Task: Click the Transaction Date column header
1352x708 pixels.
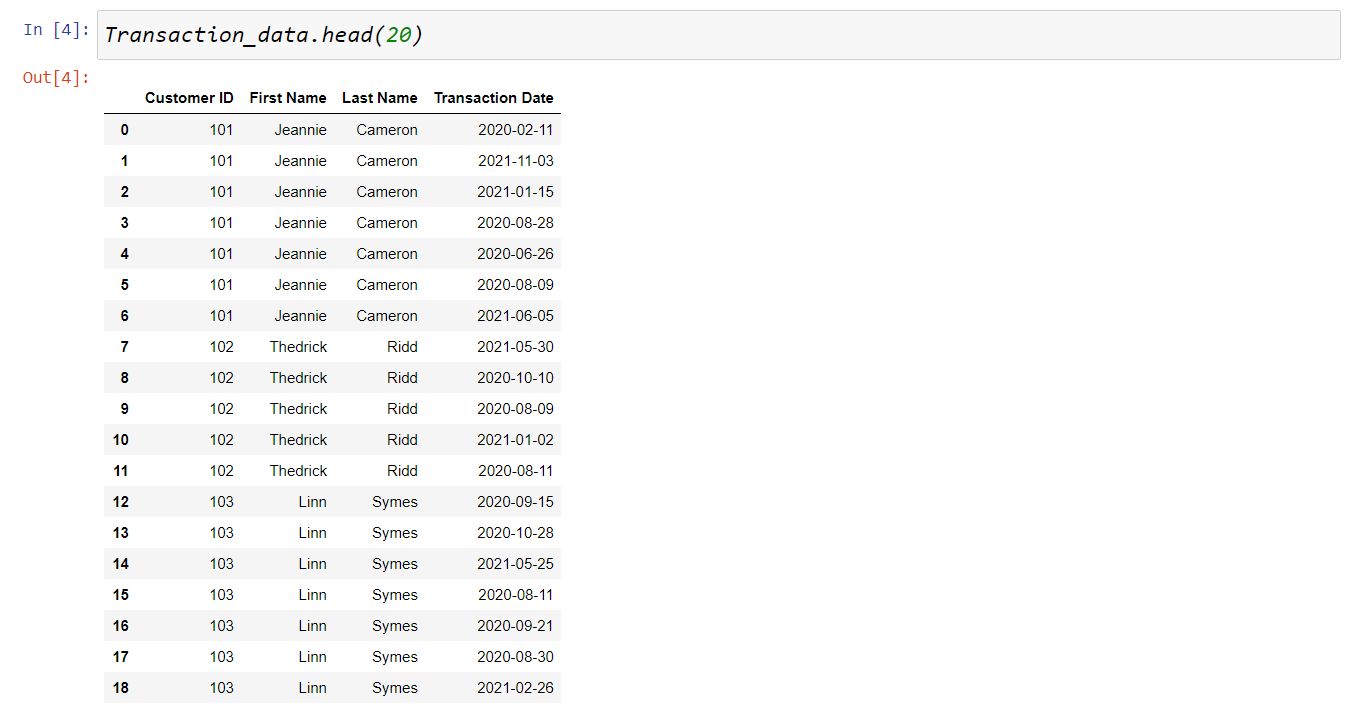Action: (494, 98)
